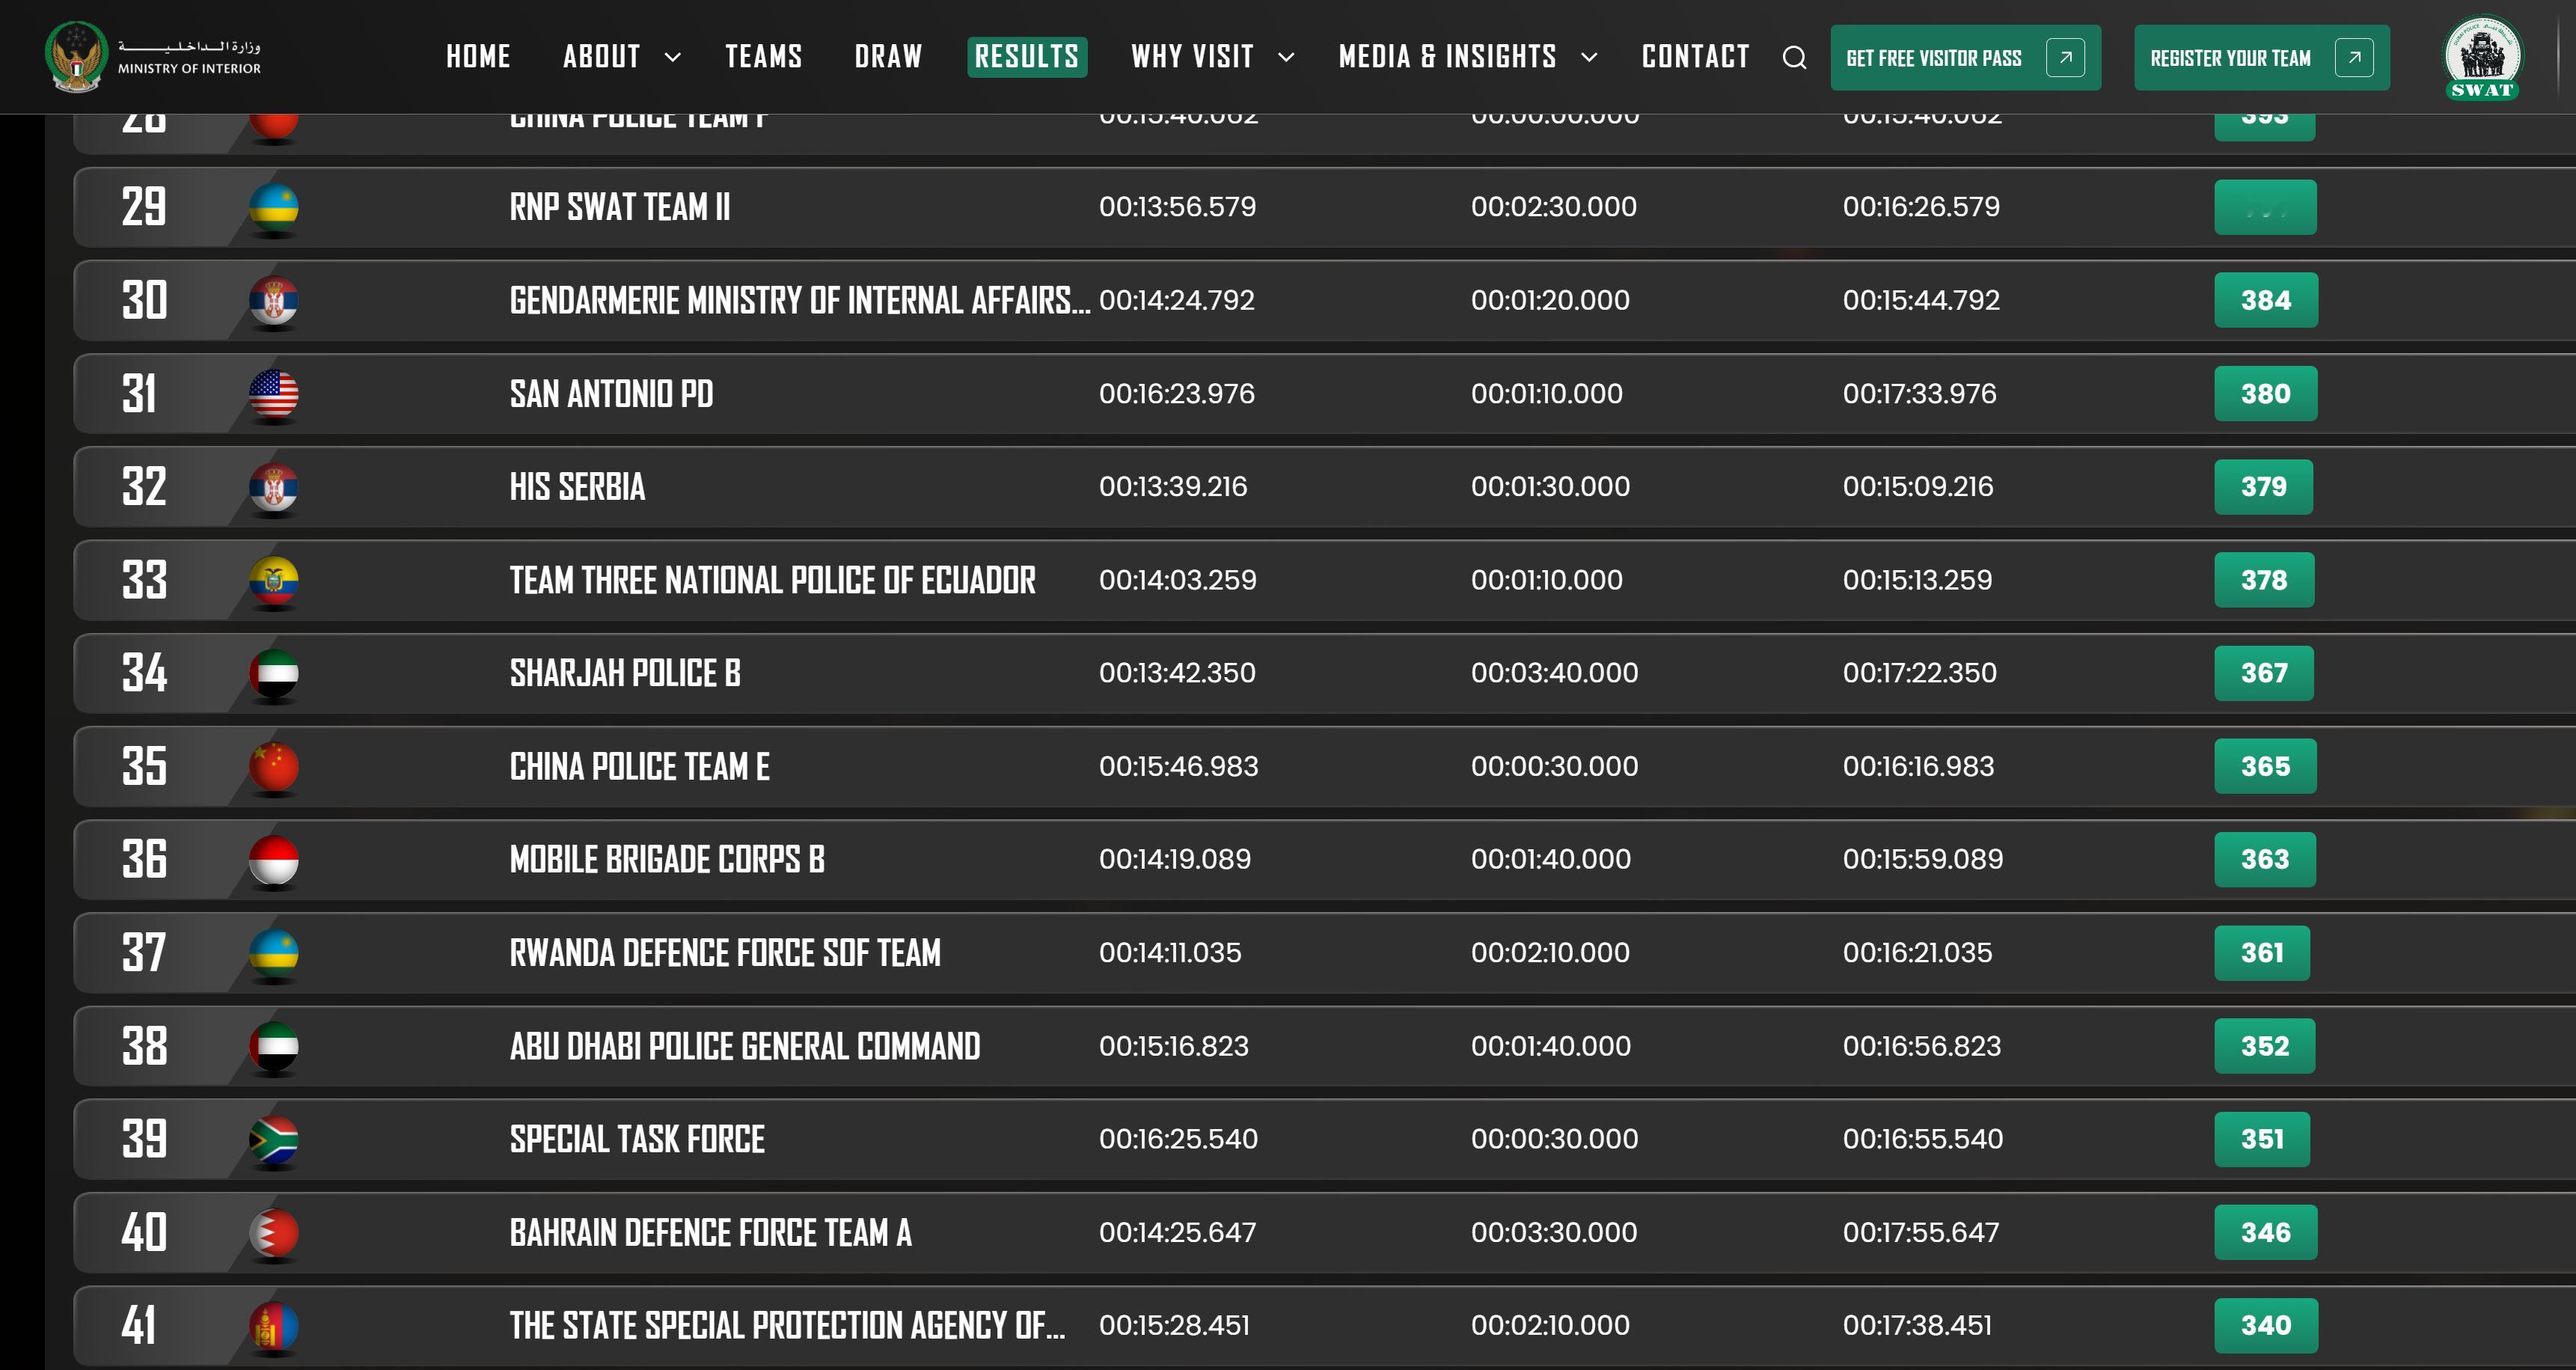Click Get Free Visitor Pass button
Viewport: 2576px width, 1370px height.
point(1964,58)
